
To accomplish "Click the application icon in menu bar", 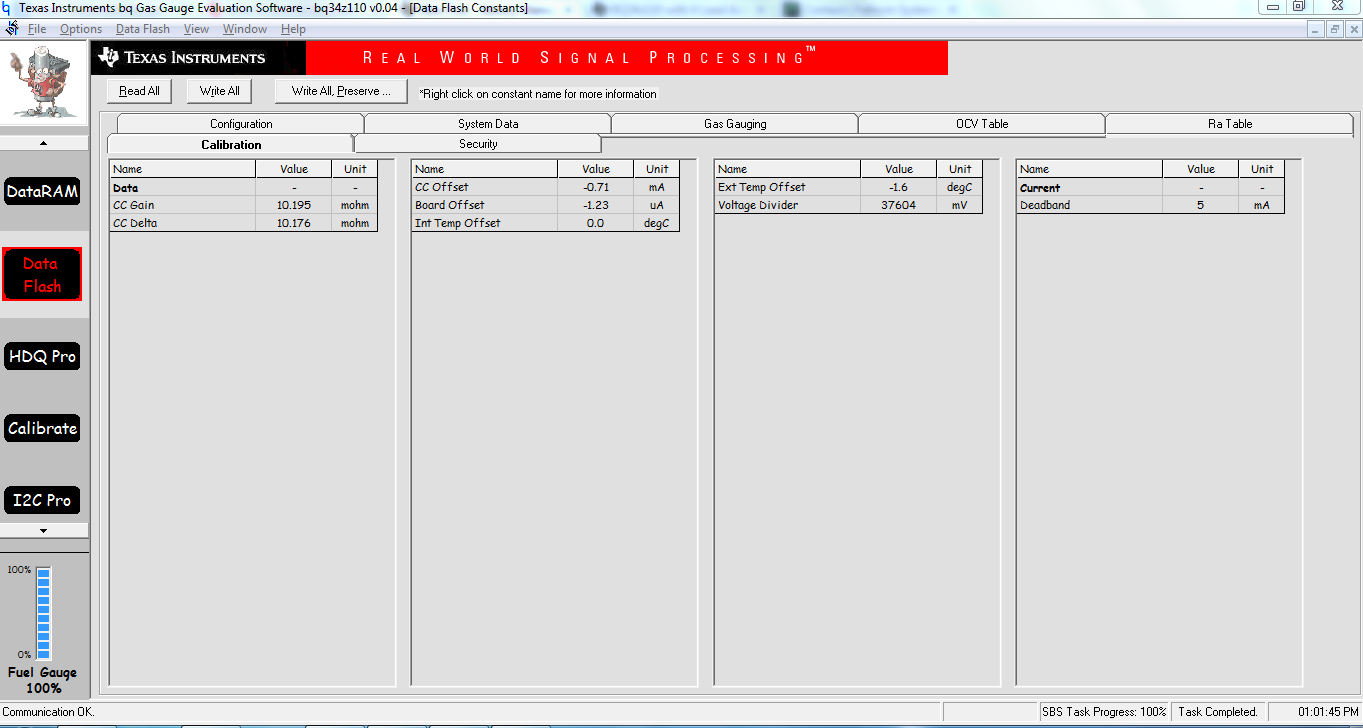I will point(12,29).
